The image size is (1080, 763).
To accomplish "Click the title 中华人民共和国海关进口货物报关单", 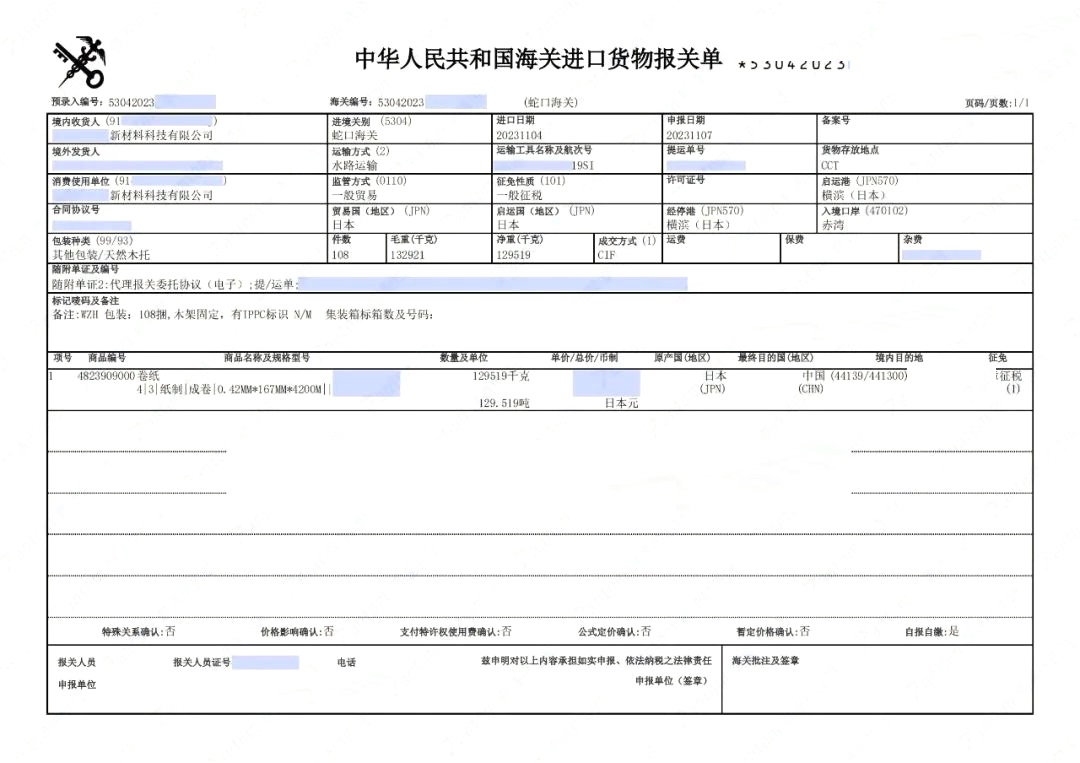I will pyautogui.click(x=538, y=59).
